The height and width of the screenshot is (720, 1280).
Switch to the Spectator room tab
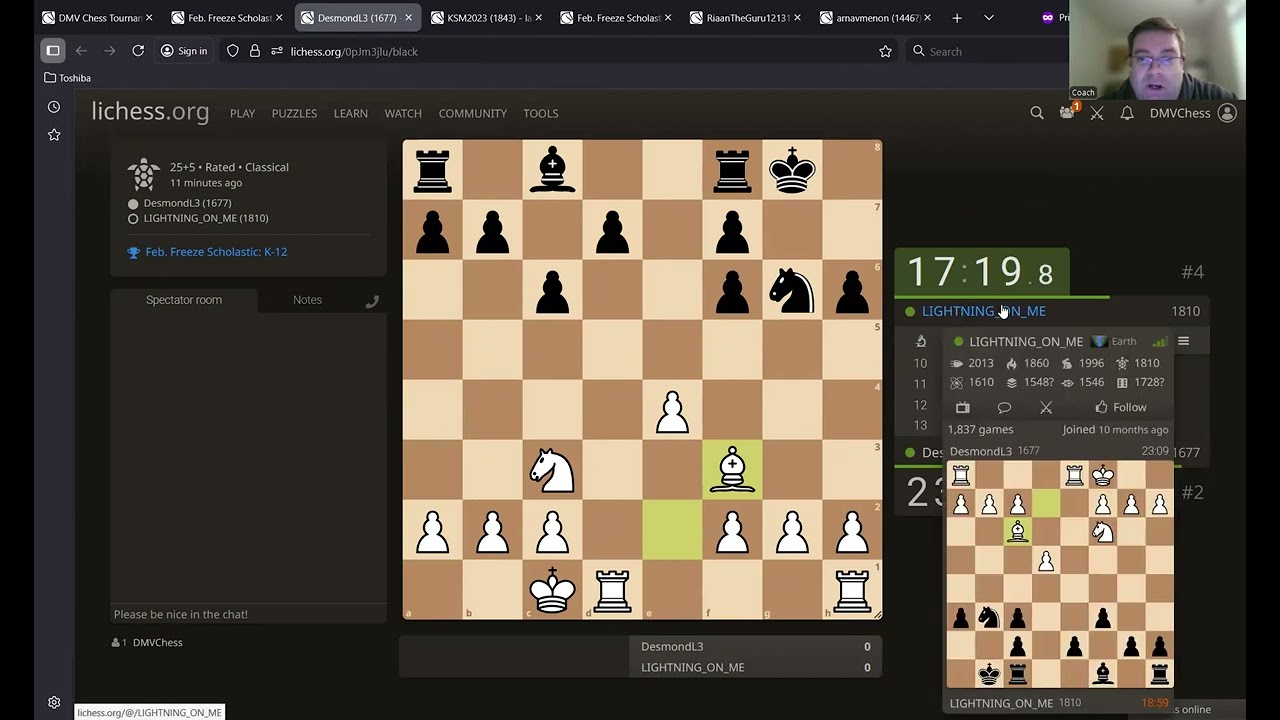[x=184, y=300]
